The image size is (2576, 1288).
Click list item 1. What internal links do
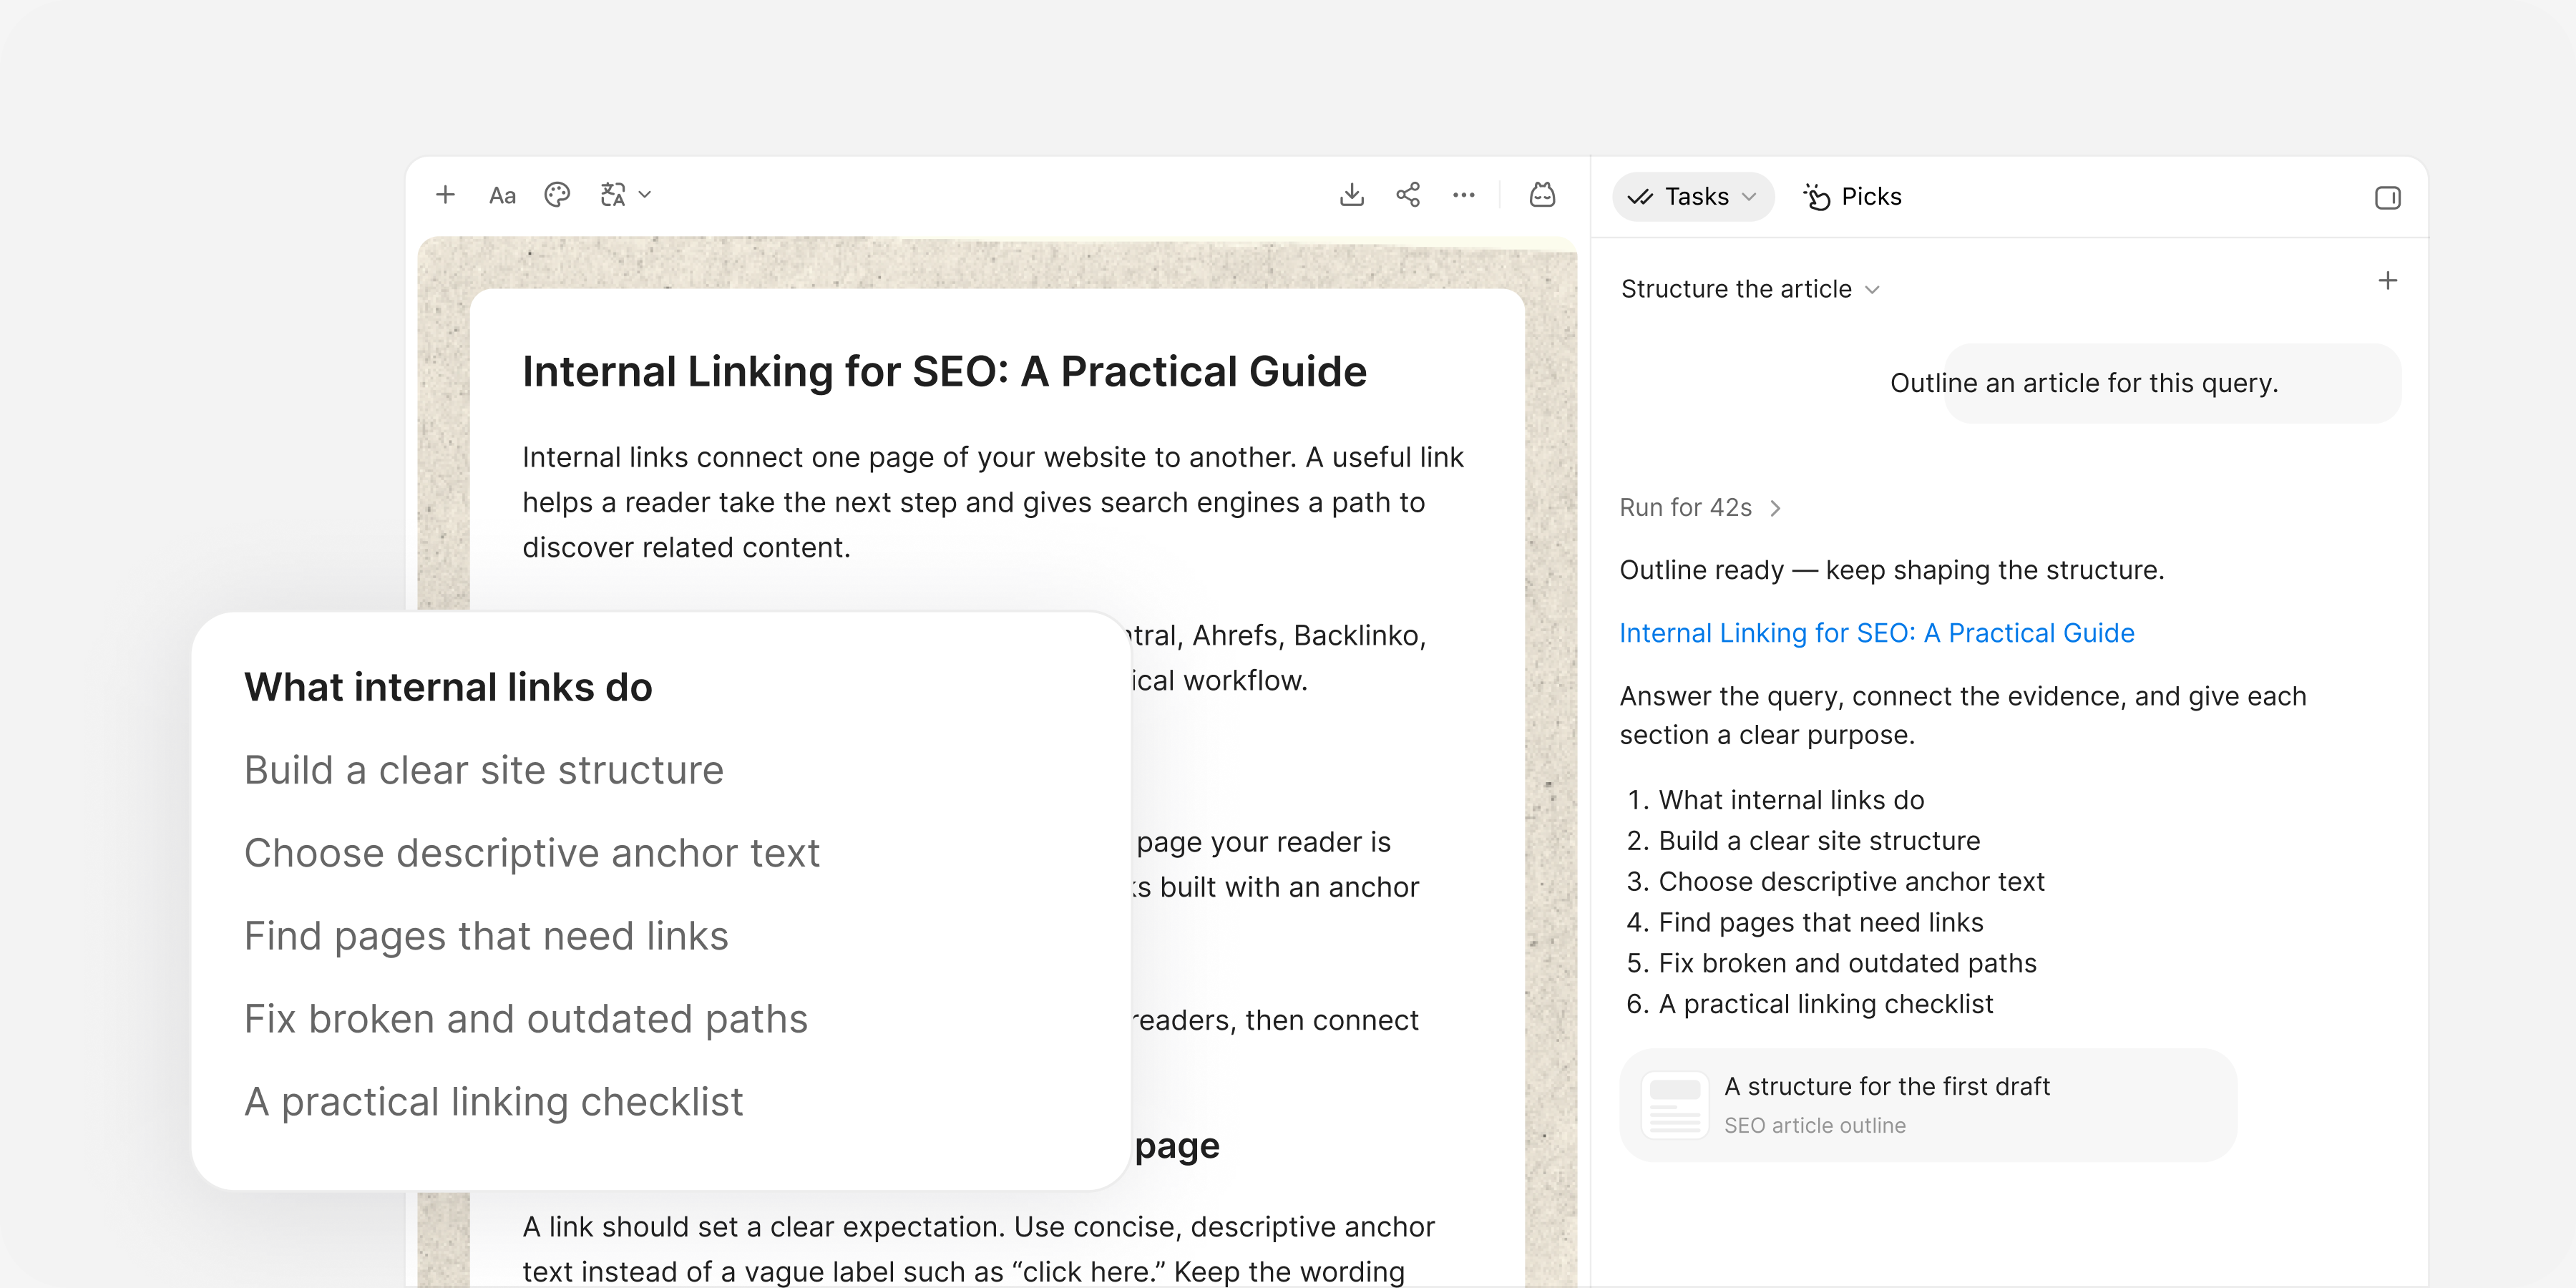pyautogui.click(x=1776, y=800)
